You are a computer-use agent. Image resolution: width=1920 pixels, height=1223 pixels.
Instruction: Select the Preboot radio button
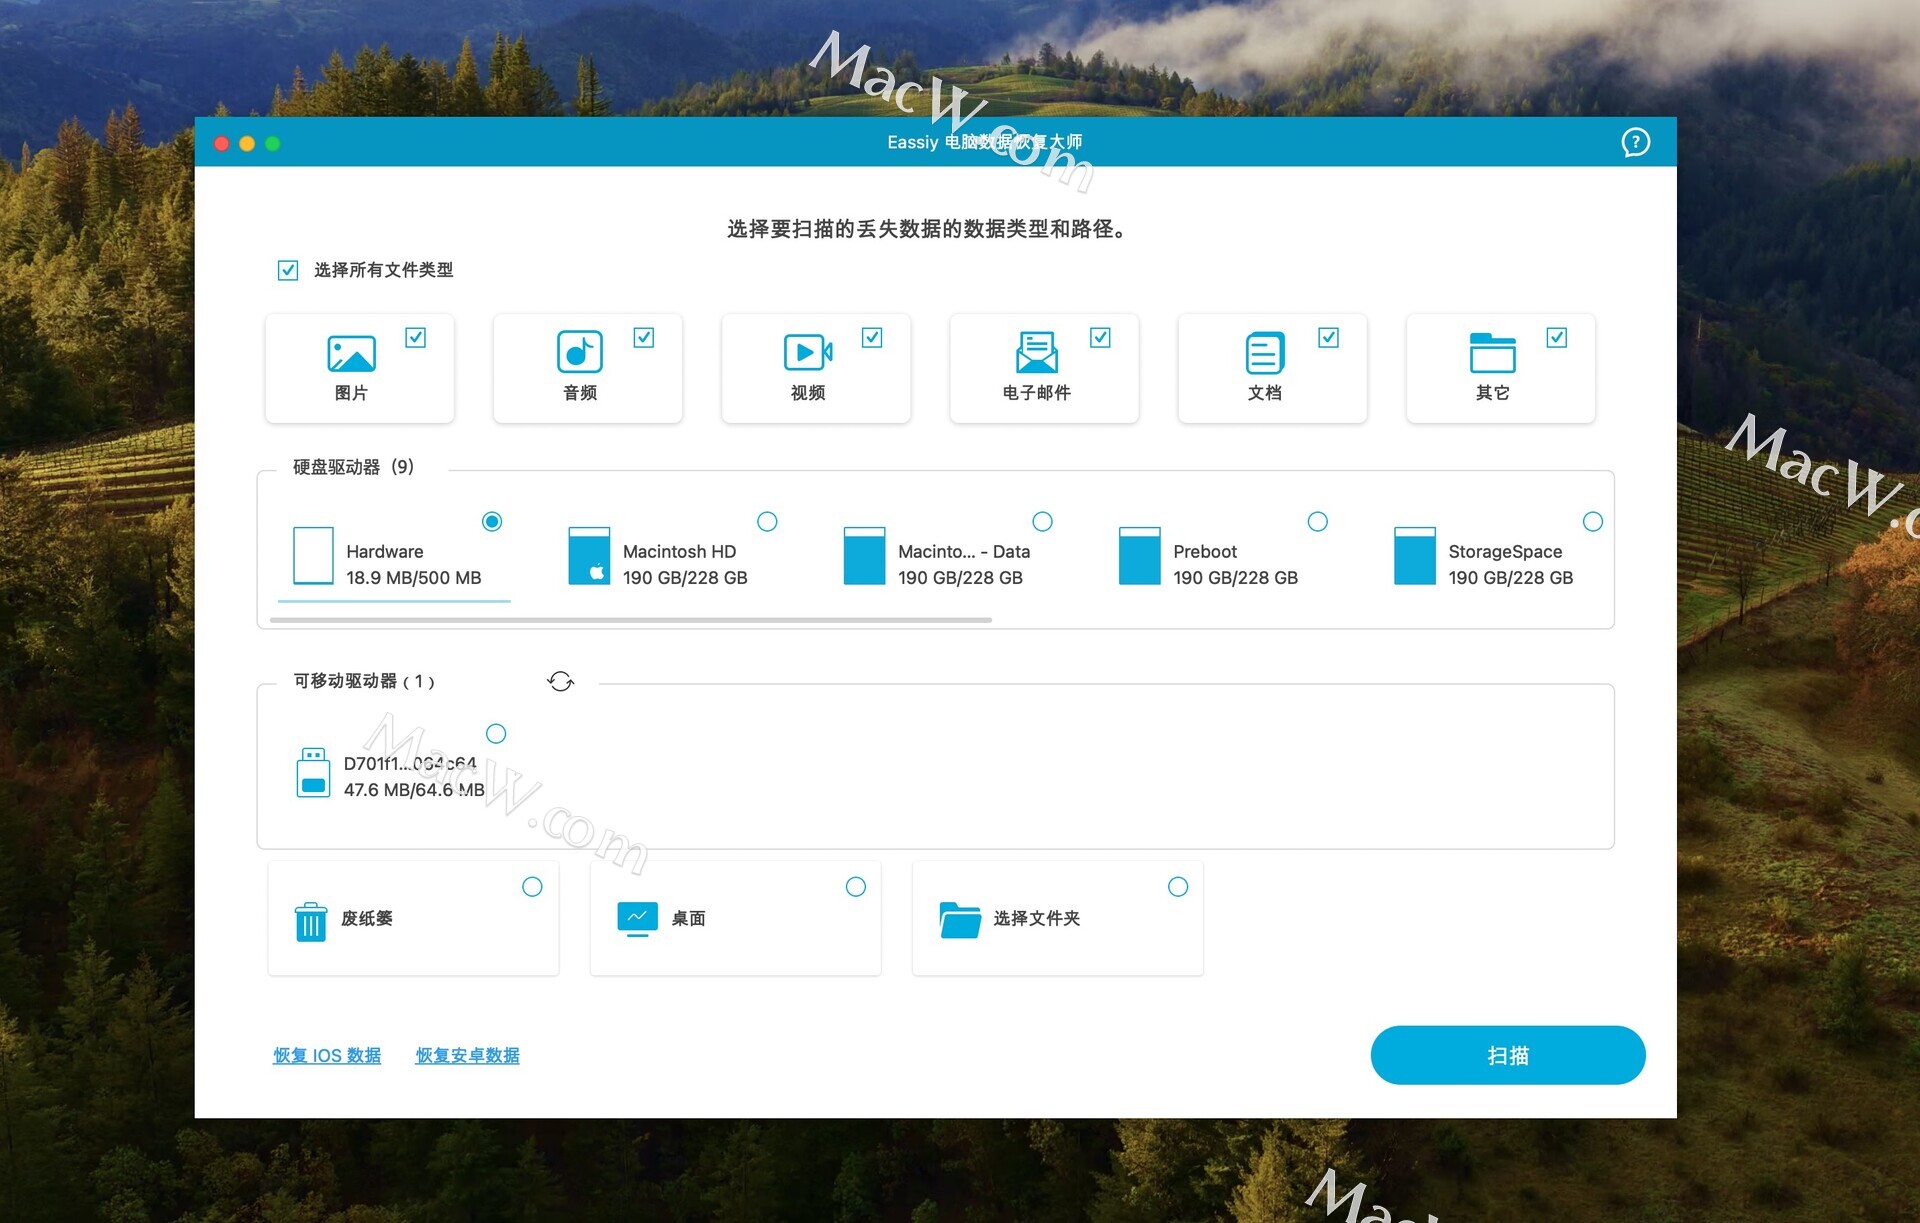[1318, 521]
